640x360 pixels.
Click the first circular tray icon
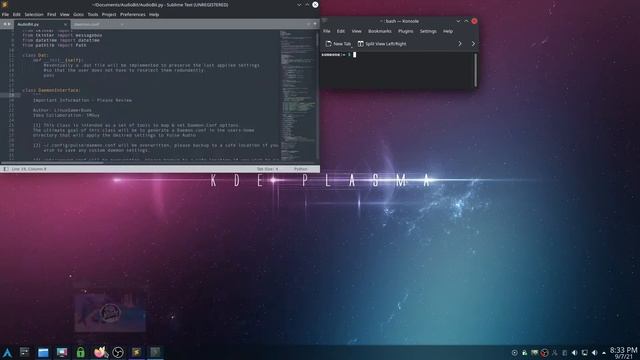point(514,353)
